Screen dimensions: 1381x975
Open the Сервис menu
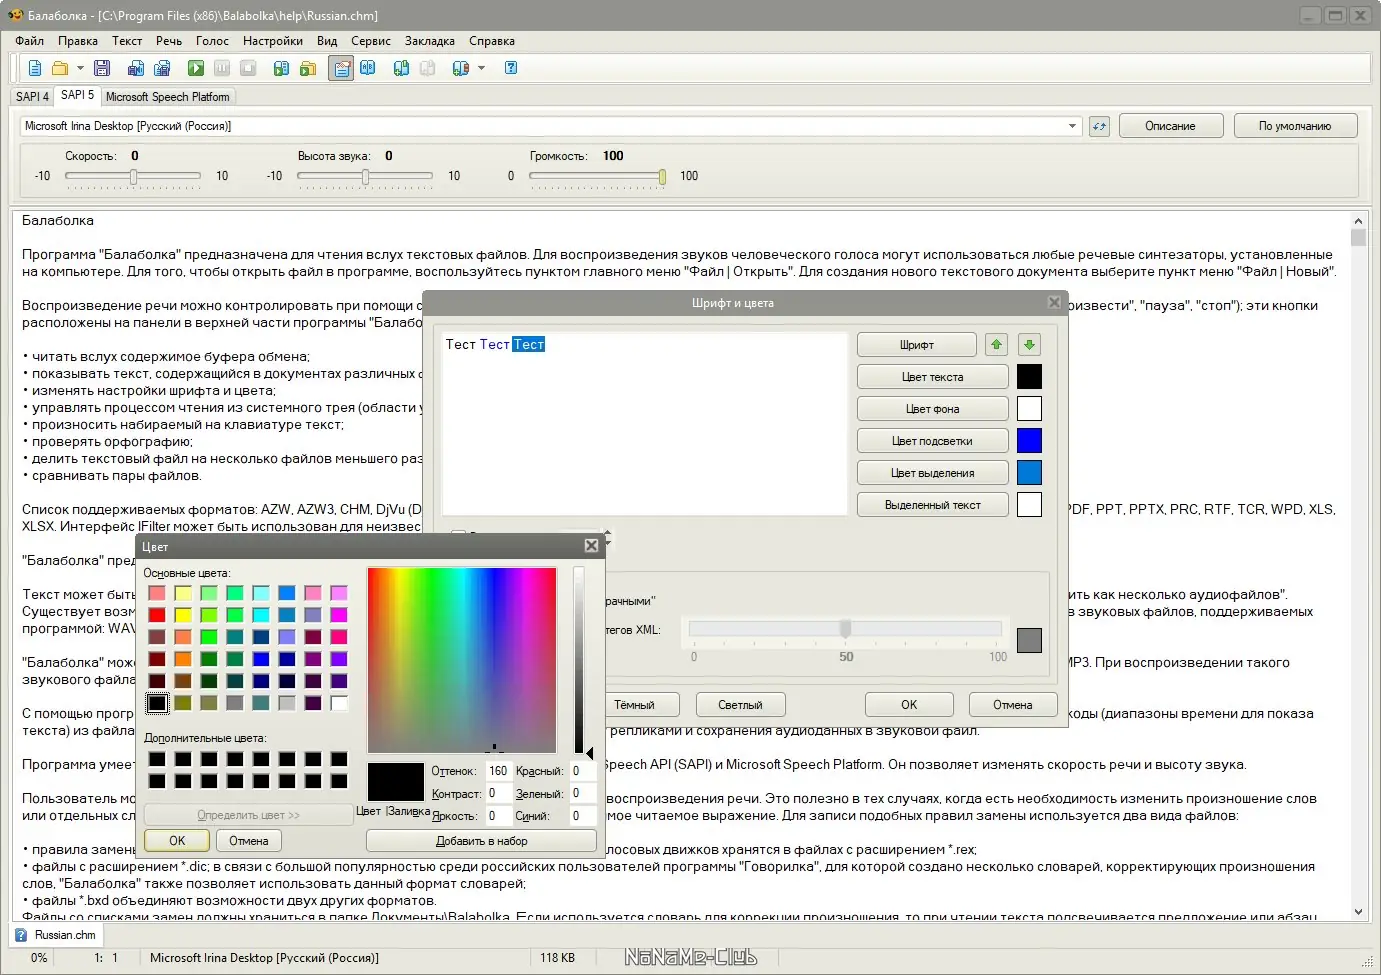[x=371, y=41]
